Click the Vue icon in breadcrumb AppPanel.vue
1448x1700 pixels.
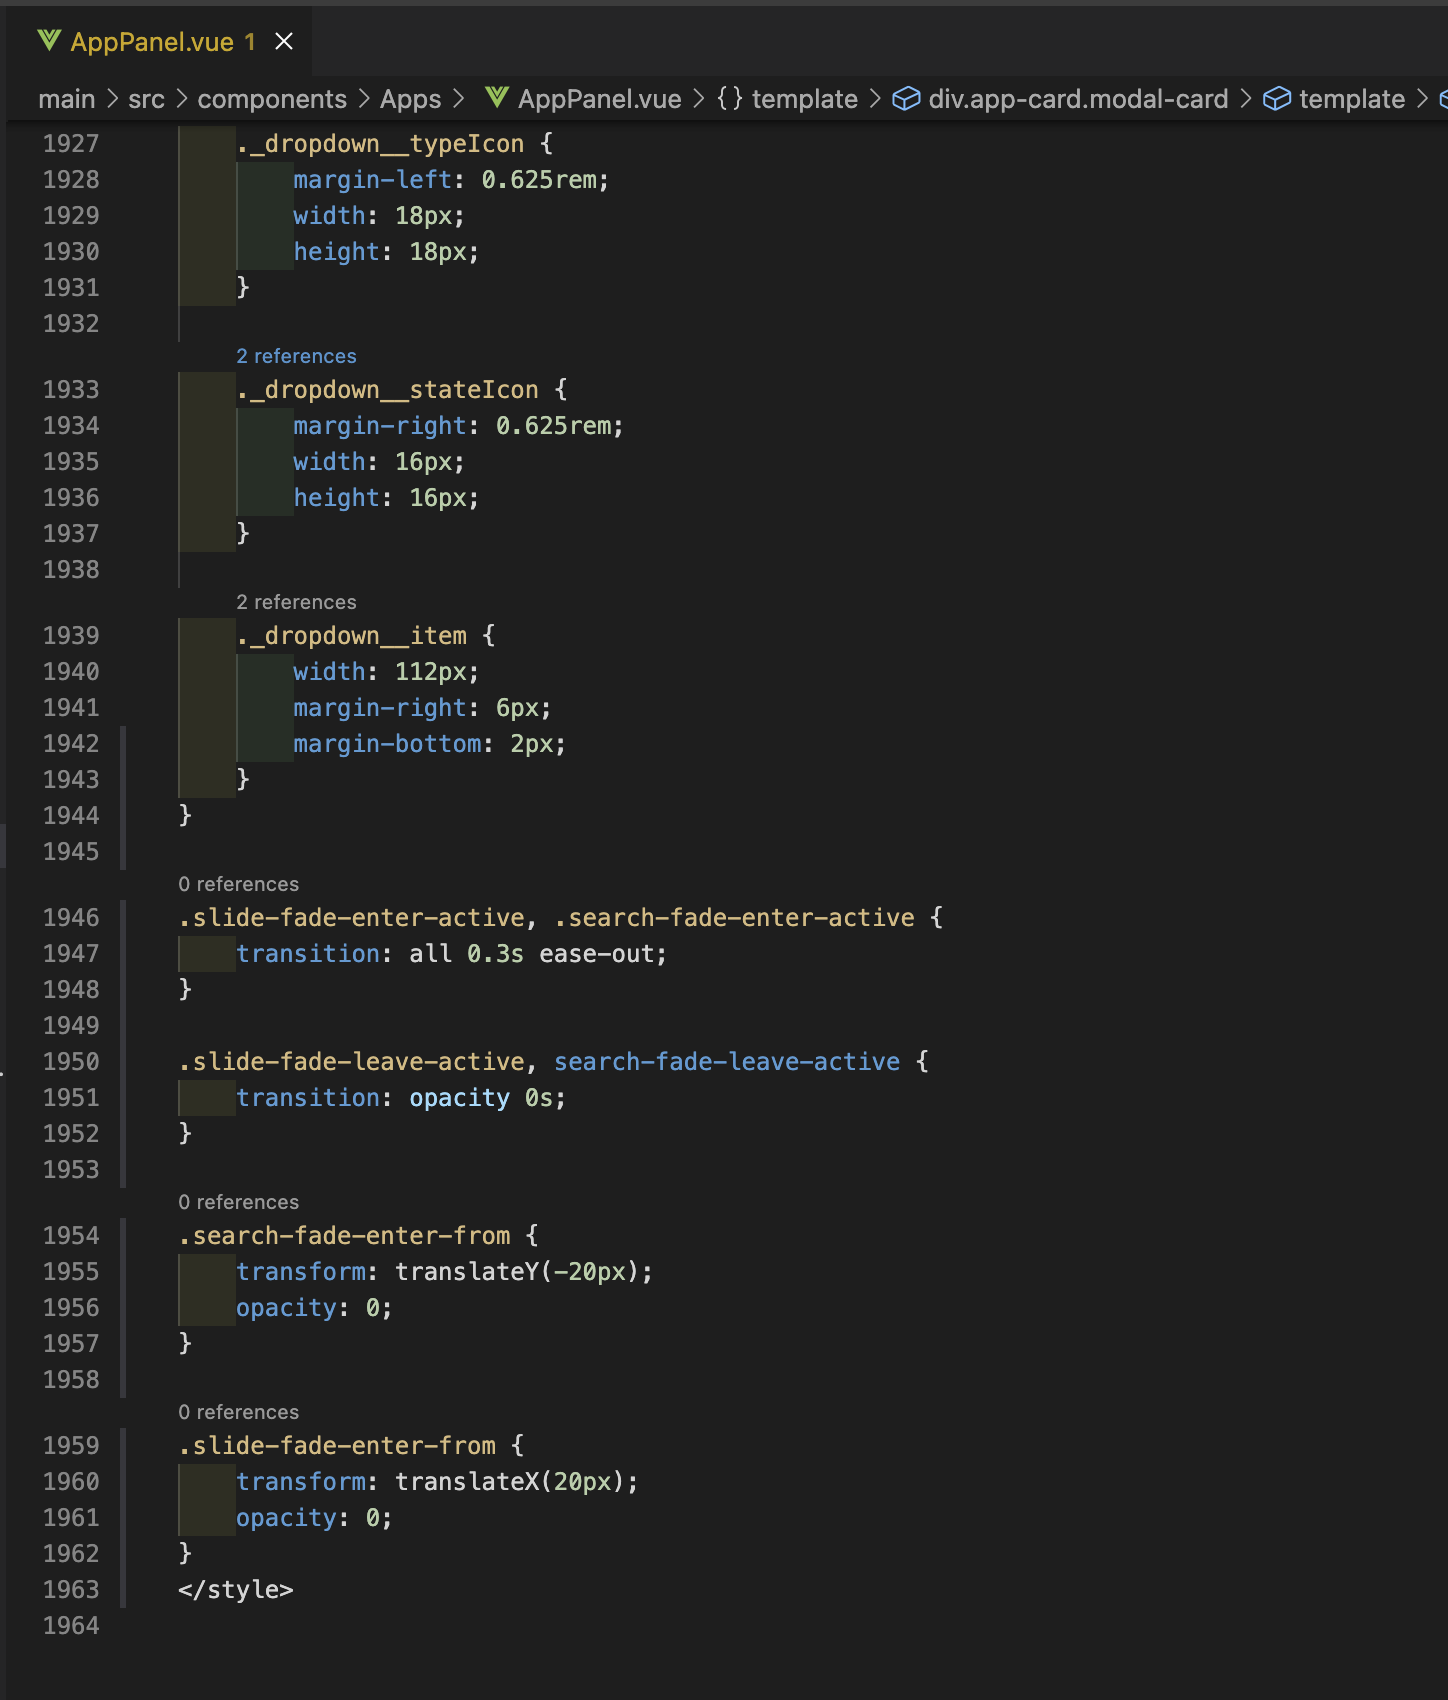[496, 98]
